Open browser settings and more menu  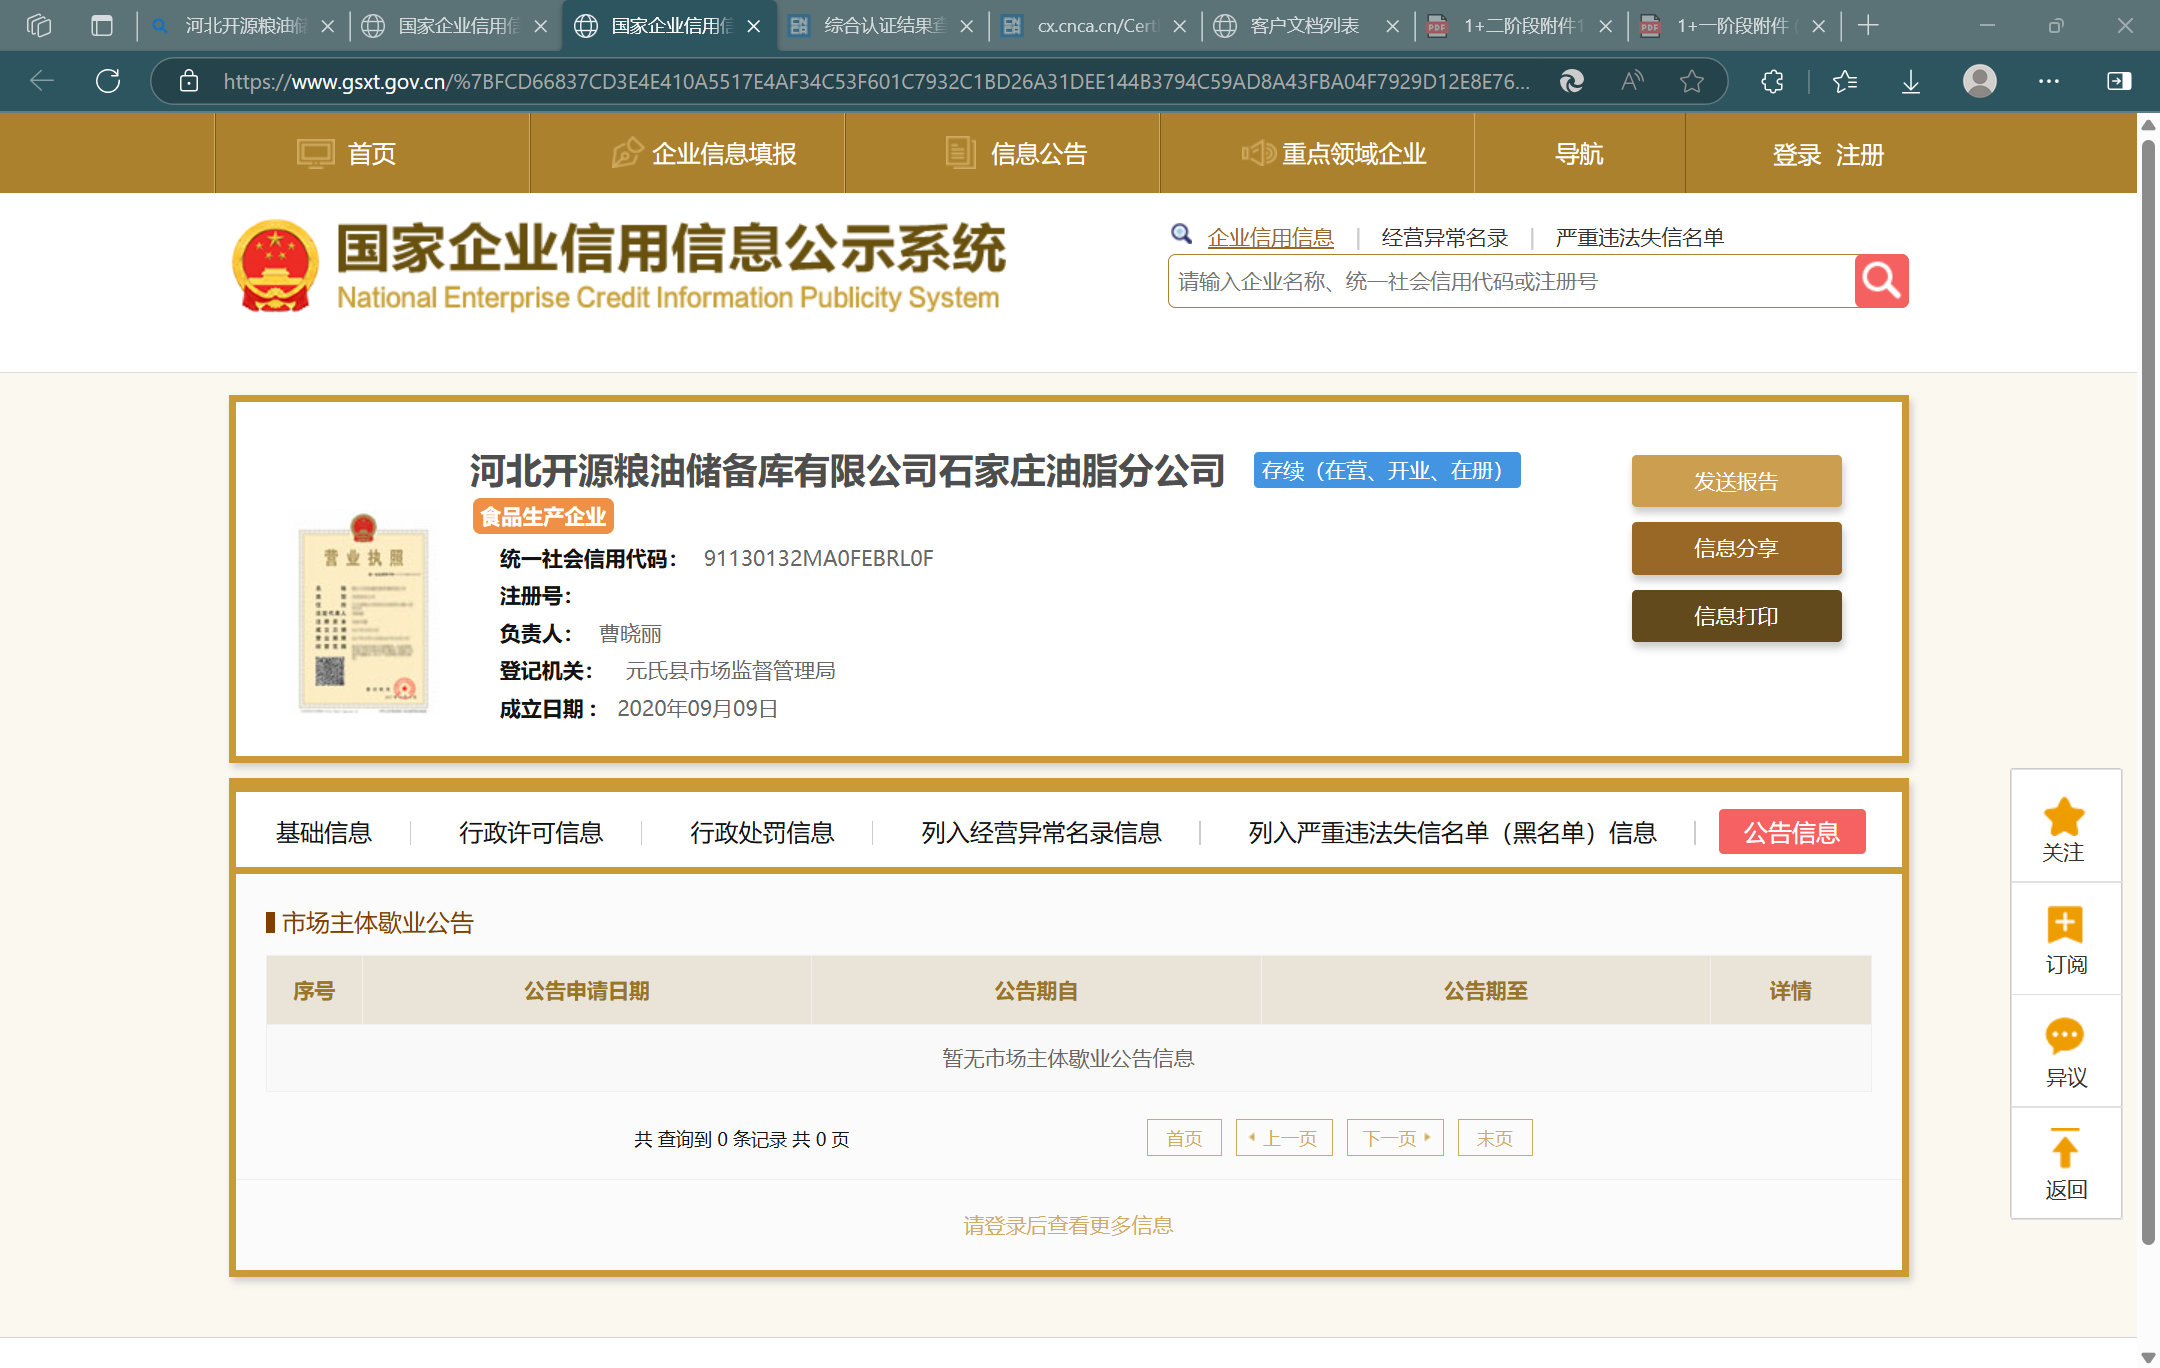[x=2049, y=81]
